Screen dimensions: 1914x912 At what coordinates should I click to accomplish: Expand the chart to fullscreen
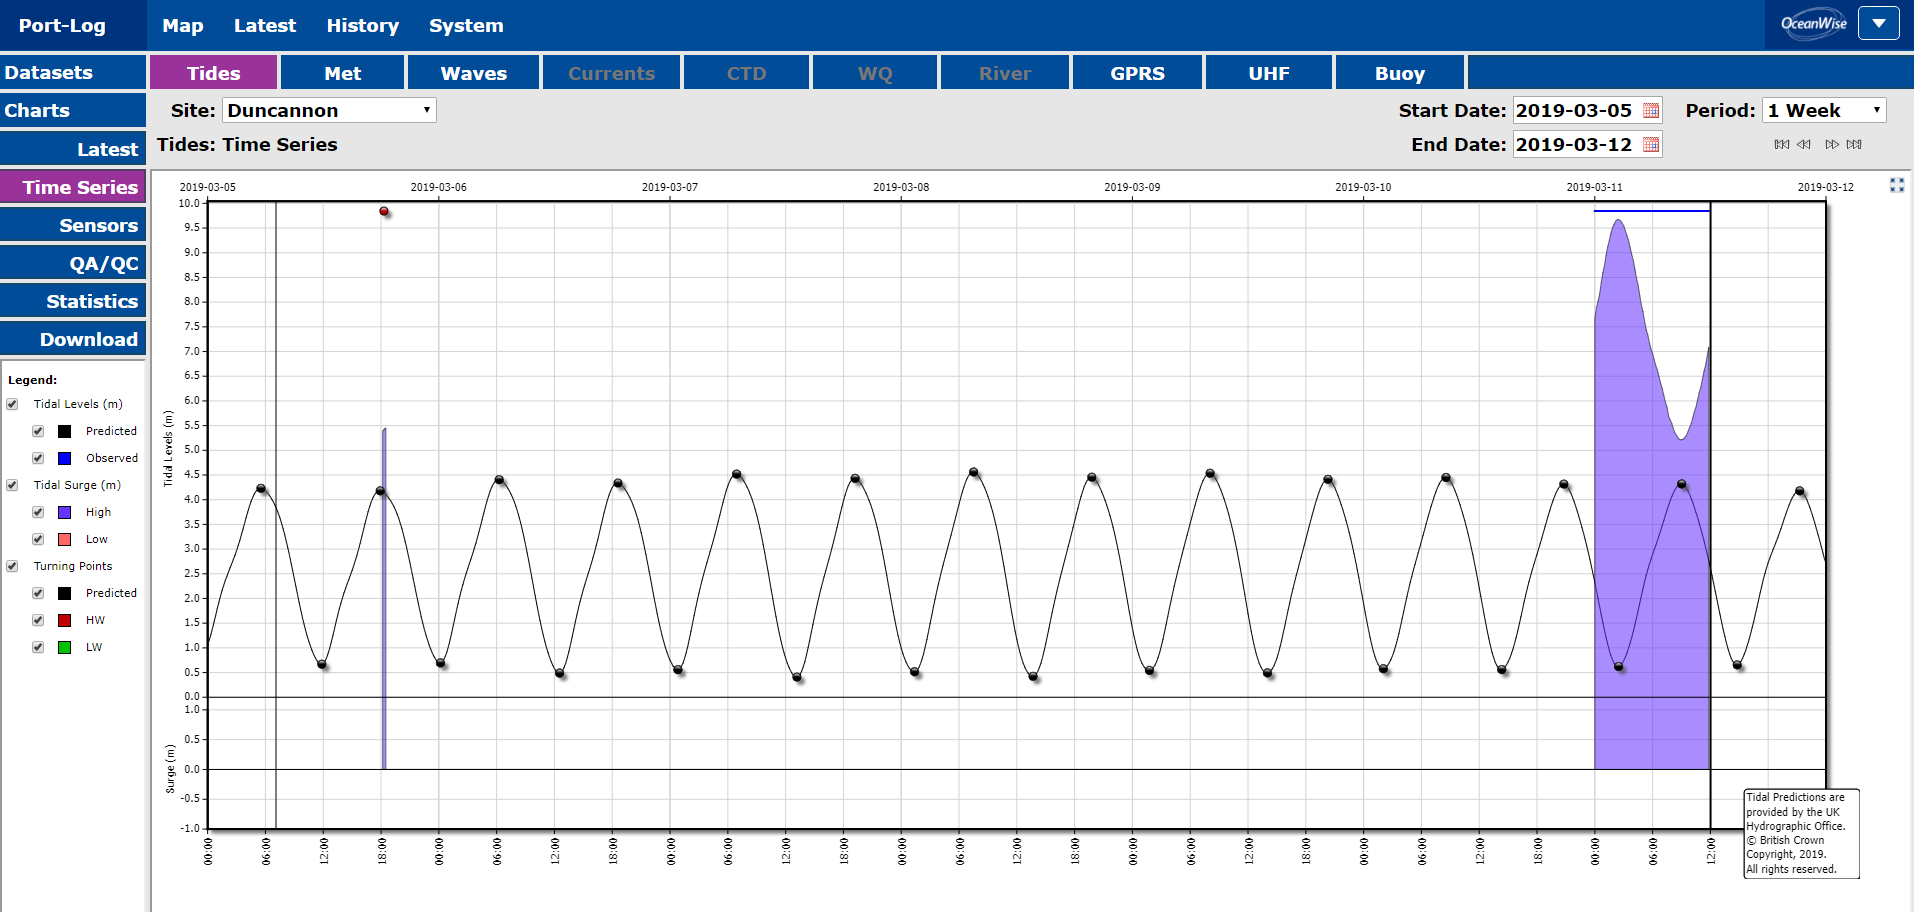(x=1896, y=185)
